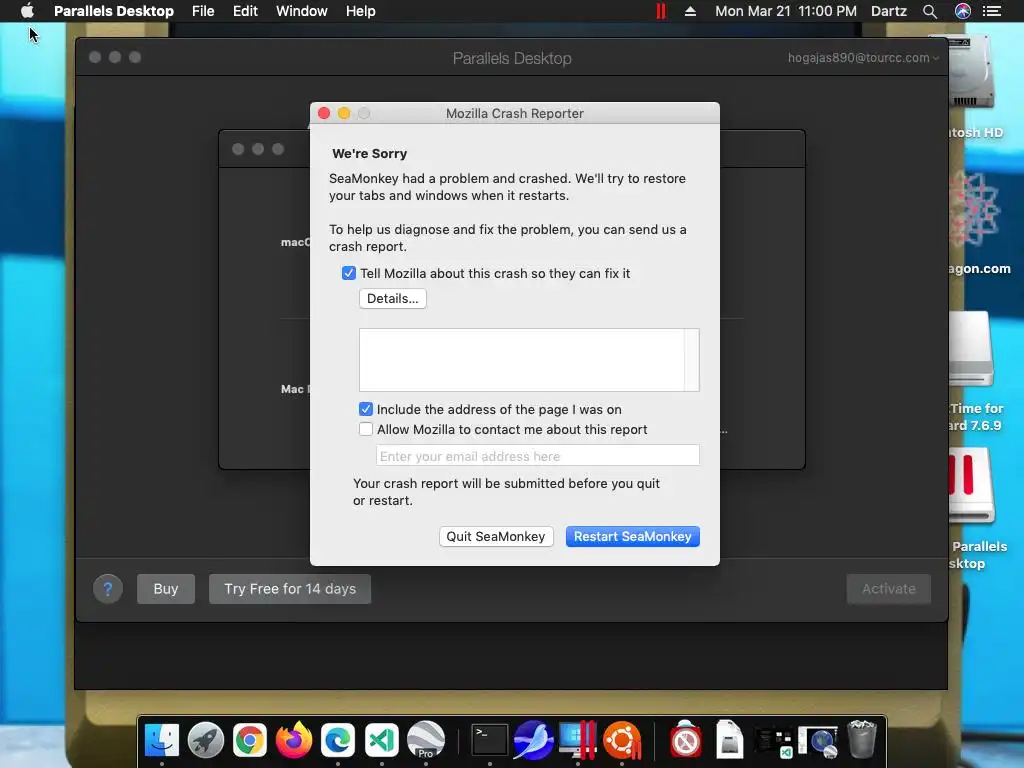This screenshot has width=1024, height=768.
Task: Uncheck Include the address of the page
Action: pos(366,409)
